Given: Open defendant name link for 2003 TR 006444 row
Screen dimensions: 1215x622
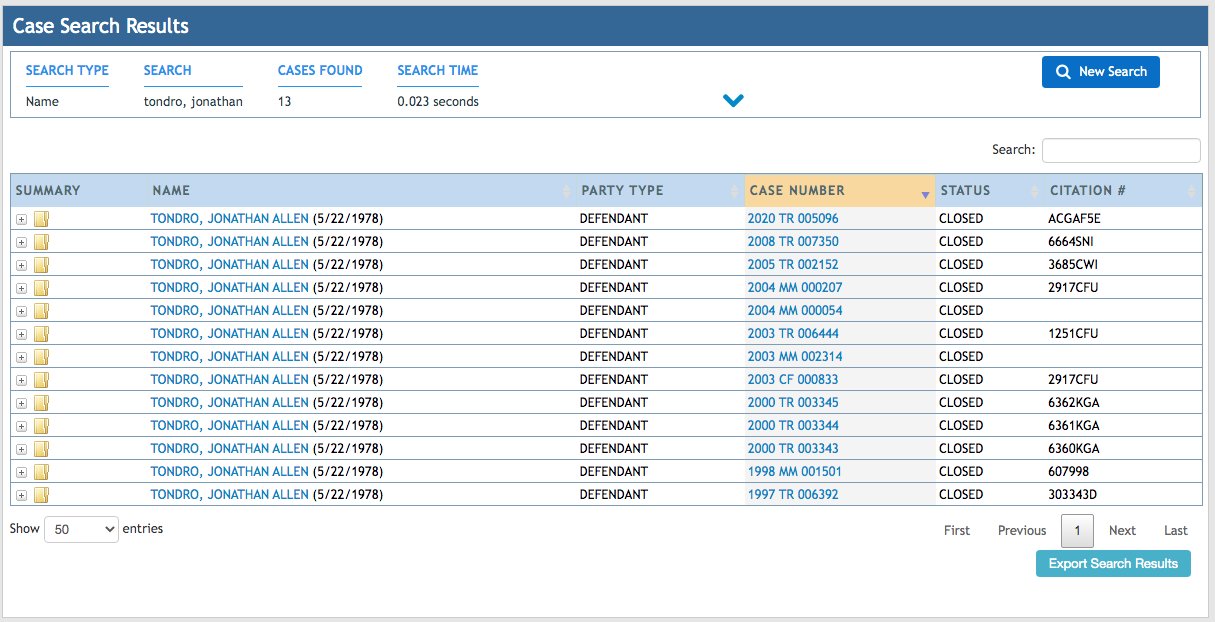Looking at the screenshot, I should 230,333.
